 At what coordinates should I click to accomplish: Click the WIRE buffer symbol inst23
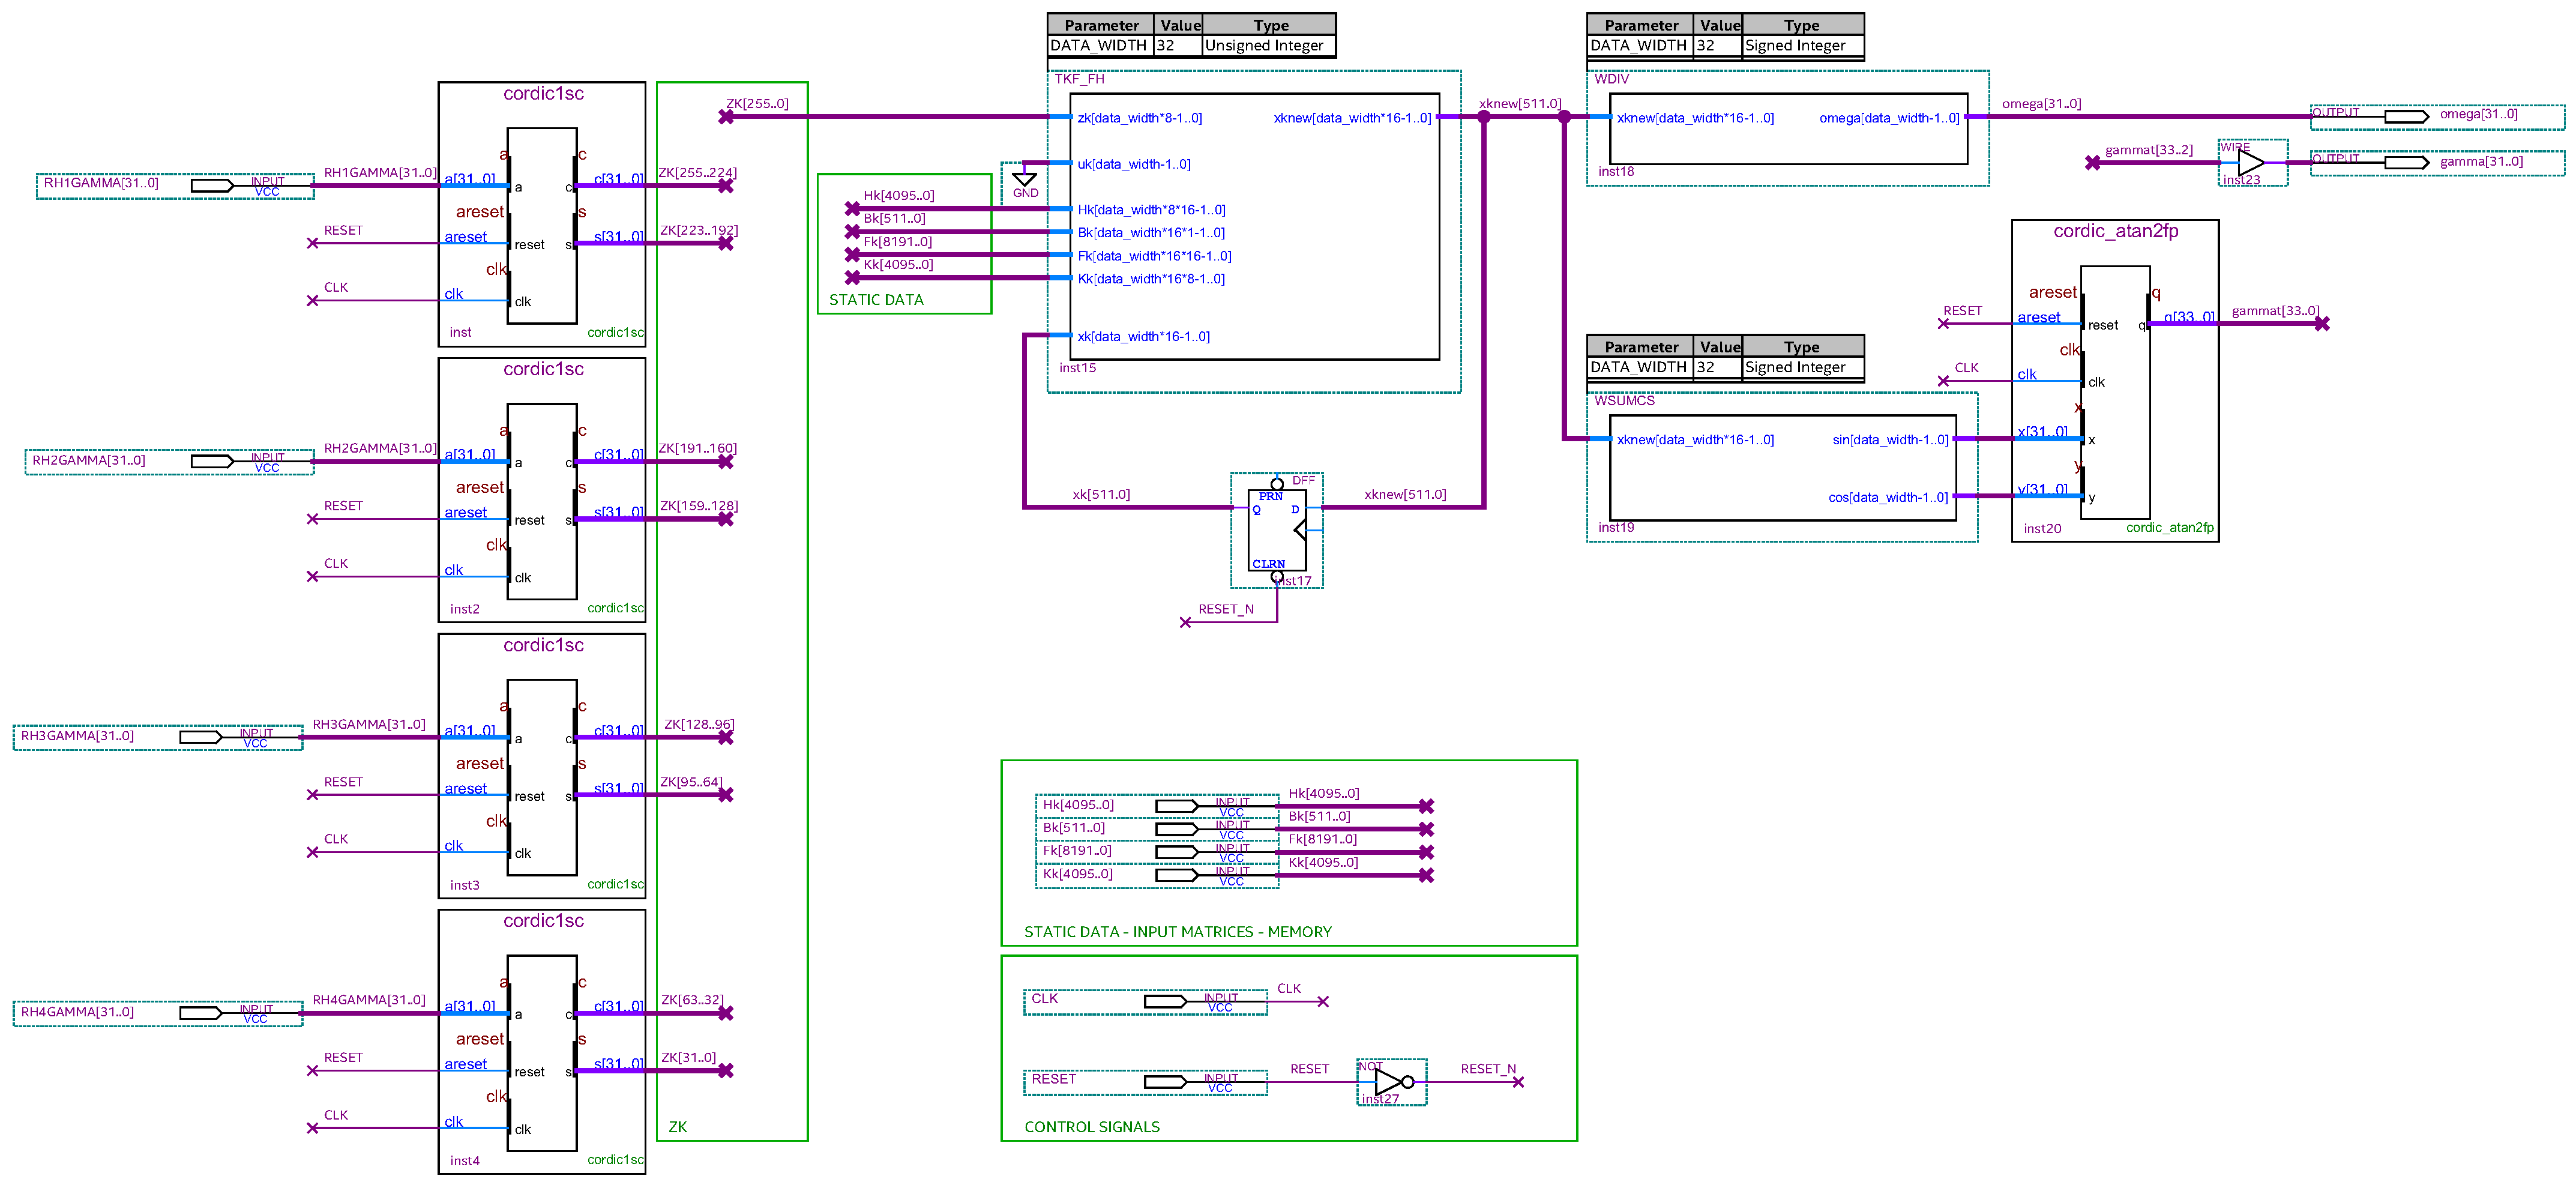2251,162
